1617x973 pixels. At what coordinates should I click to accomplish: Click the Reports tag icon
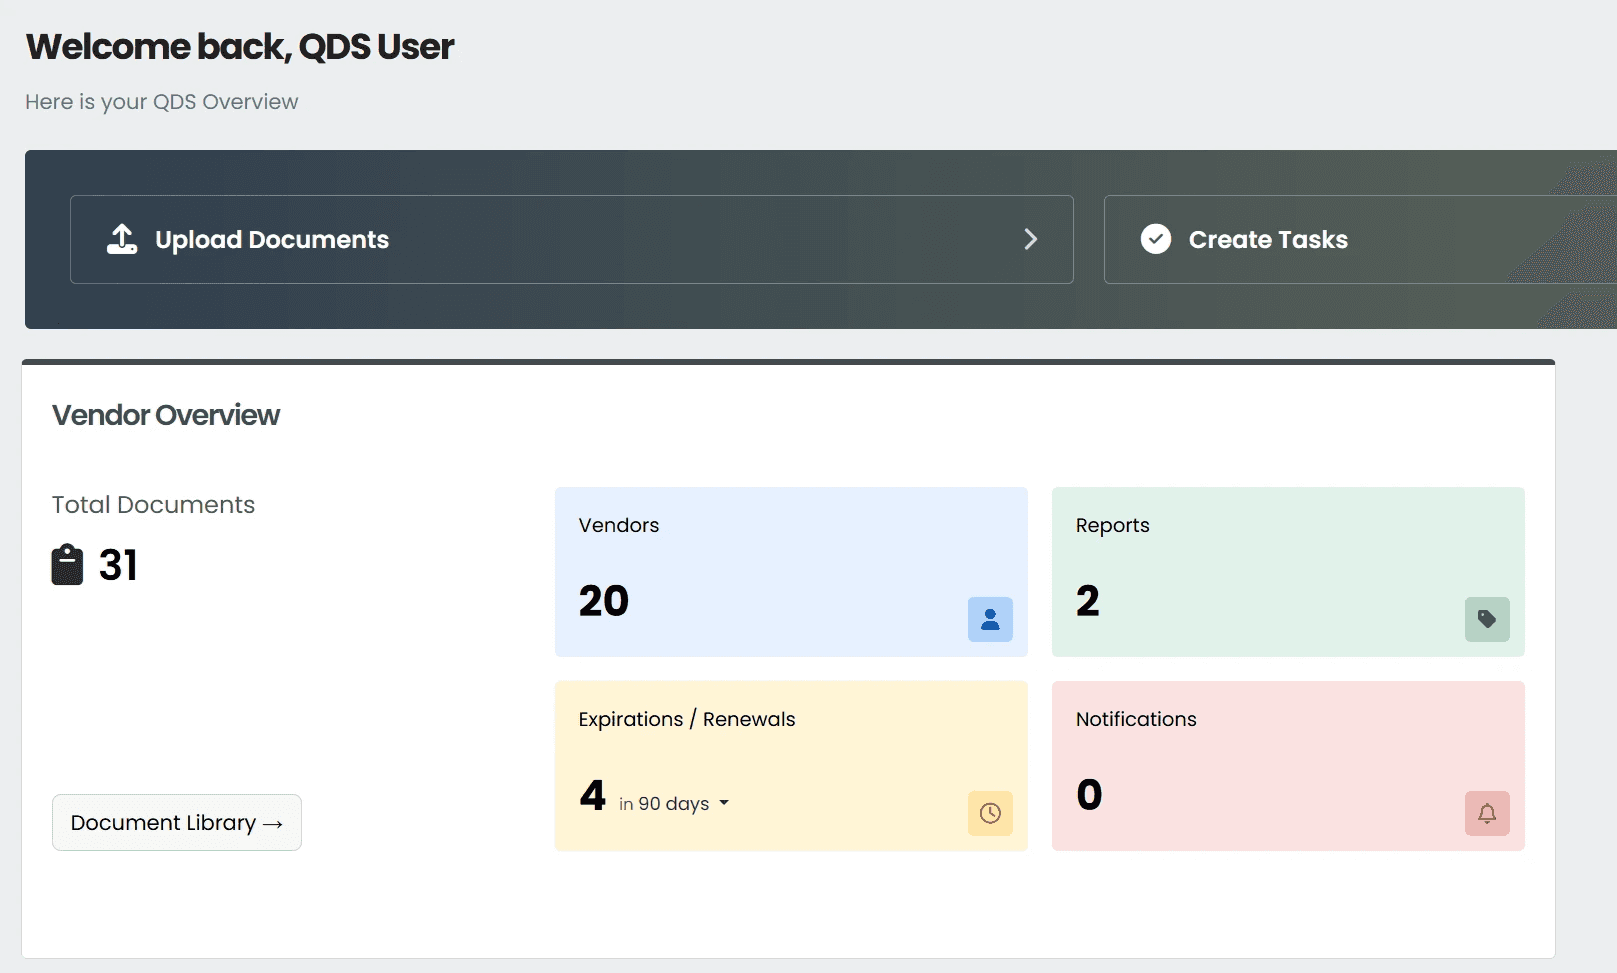1487,619
